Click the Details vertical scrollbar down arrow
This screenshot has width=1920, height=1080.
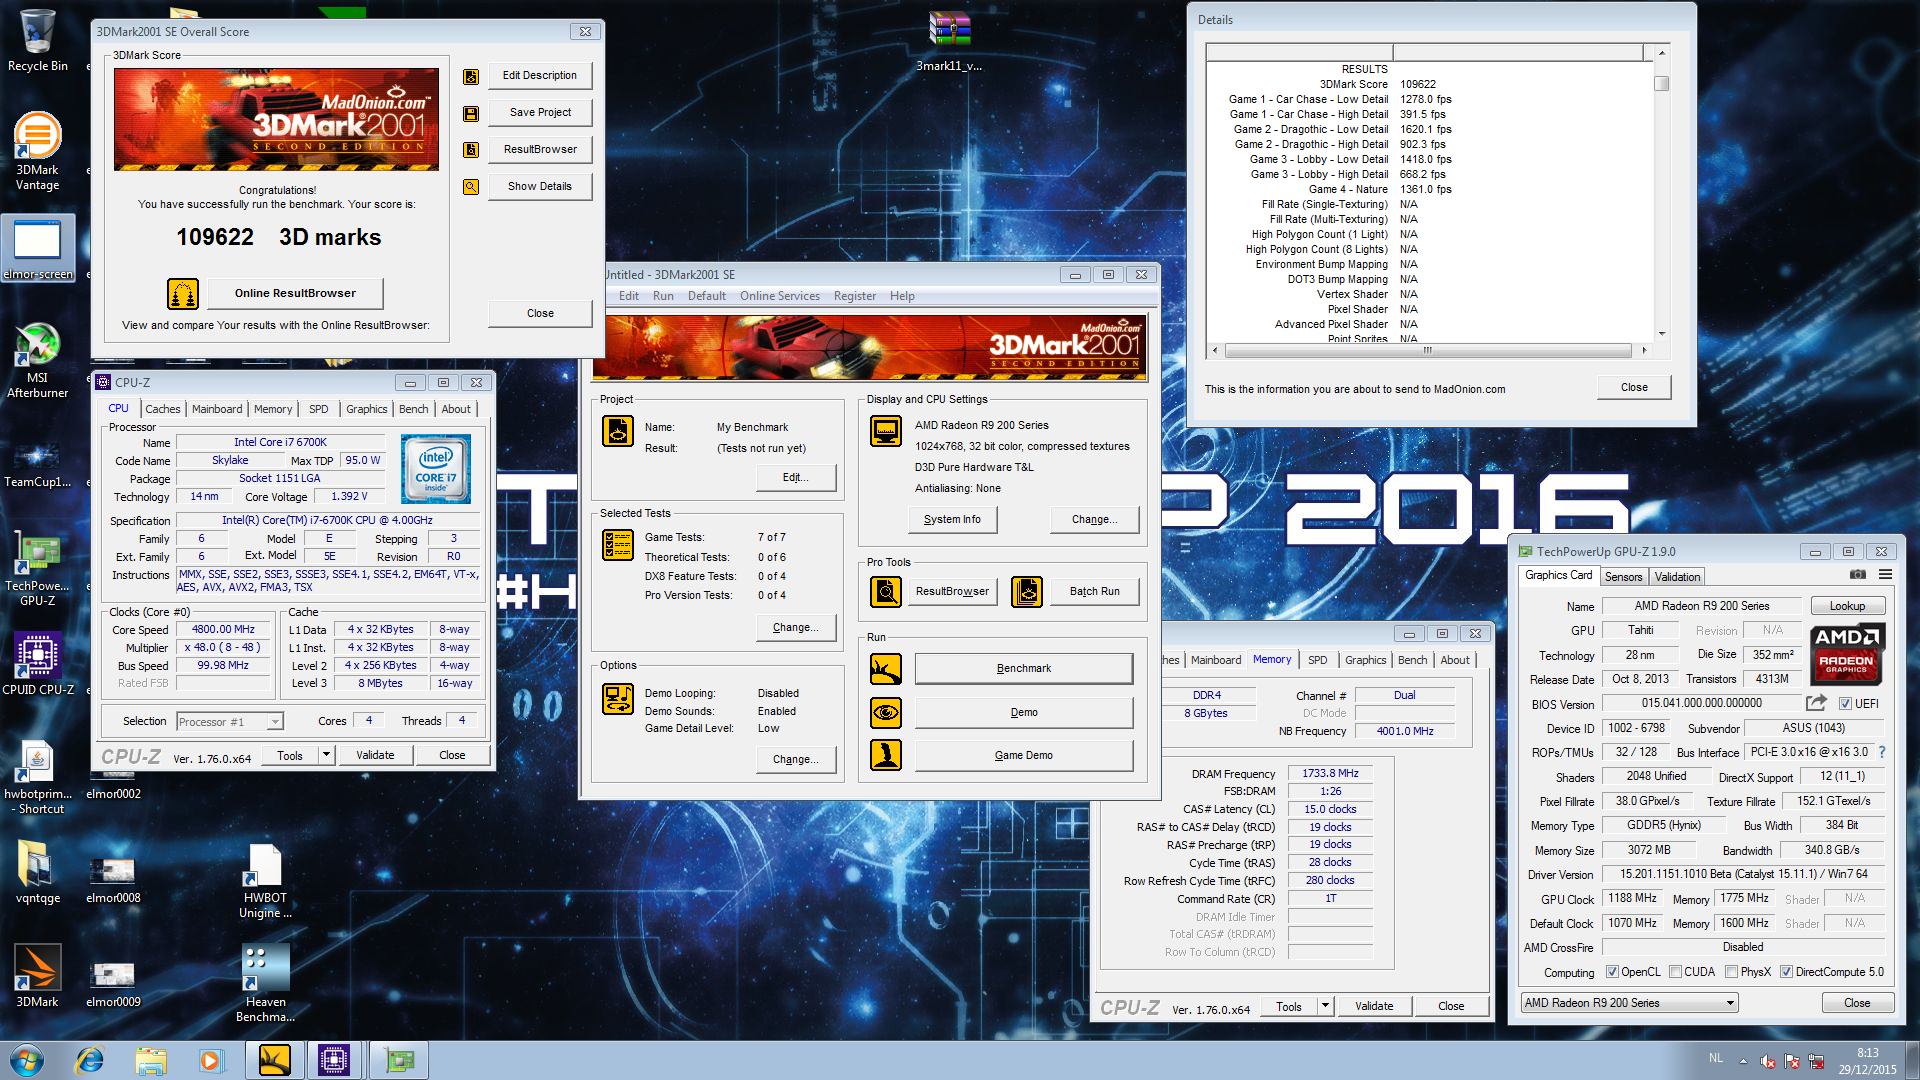[1662, 334]
